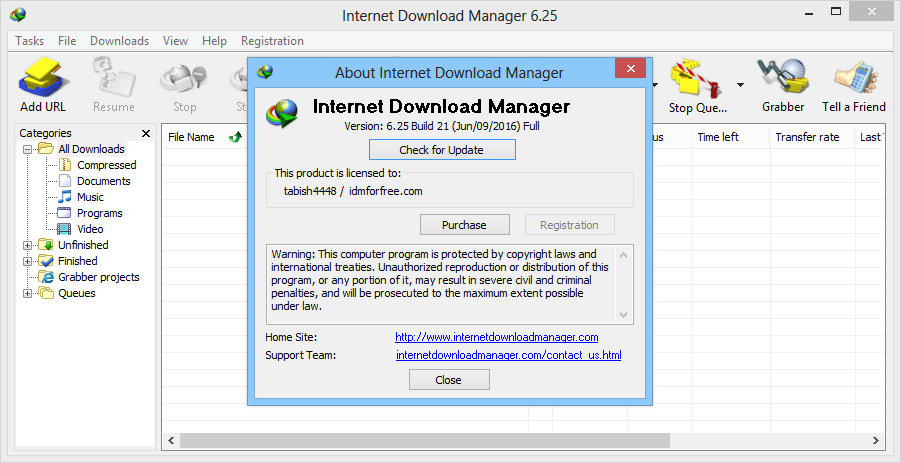Click the Stop toolbar icon
Viewport: 901px width, 463px height.
click(x=184, y=76)
